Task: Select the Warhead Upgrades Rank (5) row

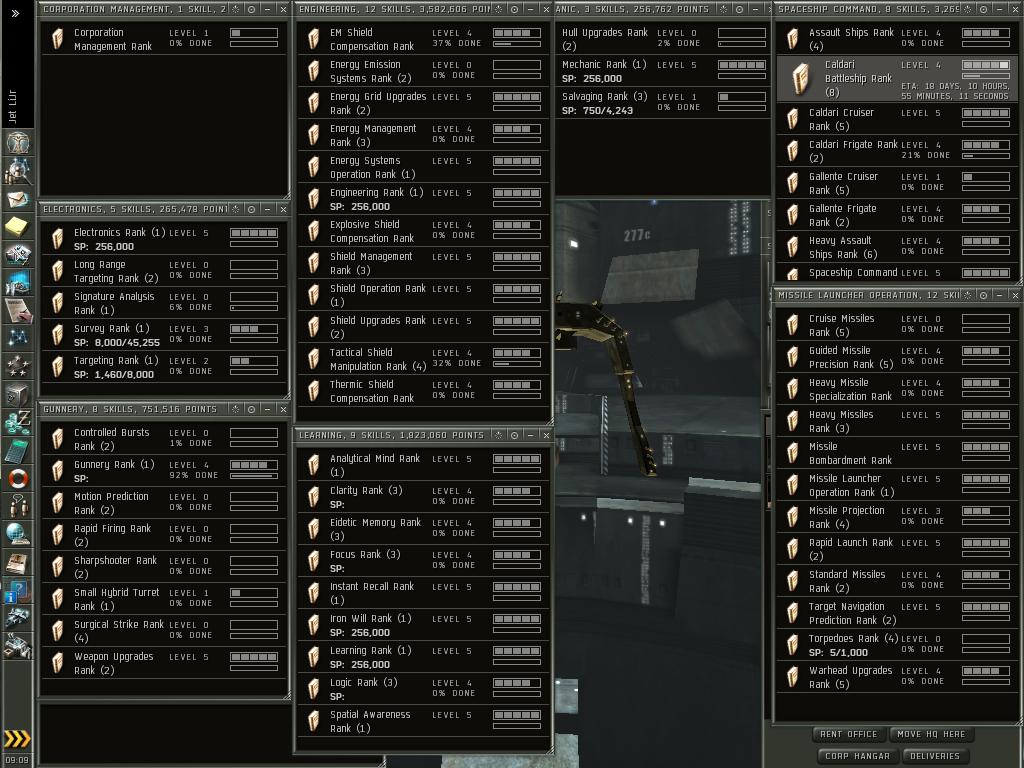Action: pos(897,677)
